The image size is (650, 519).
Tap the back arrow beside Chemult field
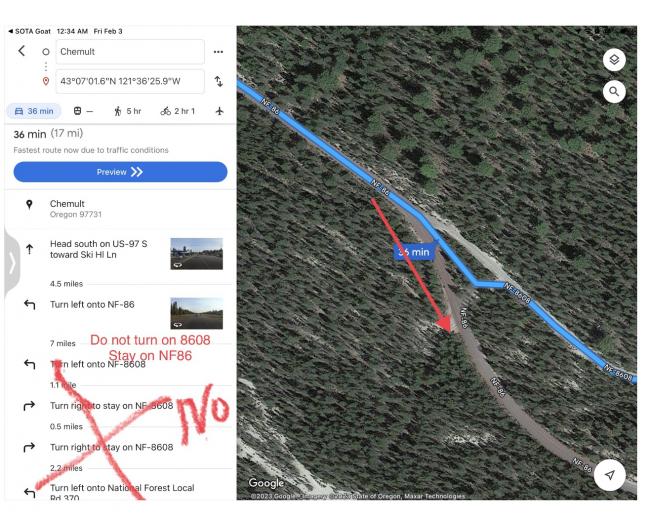tap(22, 51)
